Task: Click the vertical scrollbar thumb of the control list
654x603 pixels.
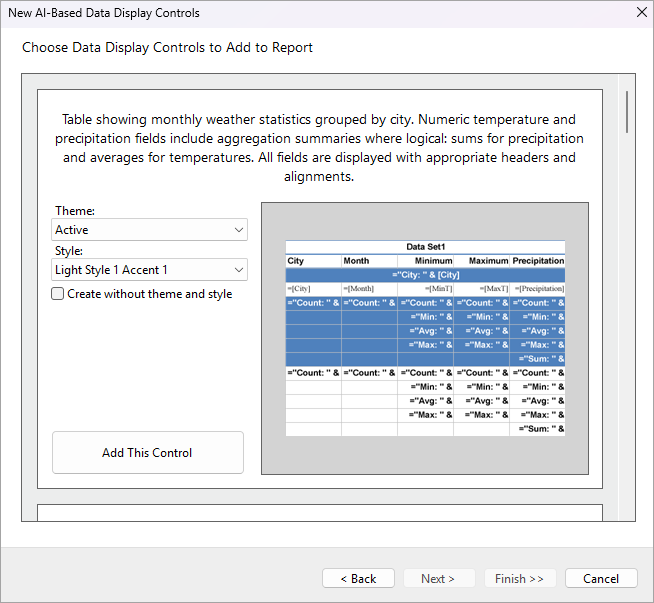Action: pos(627,112)
